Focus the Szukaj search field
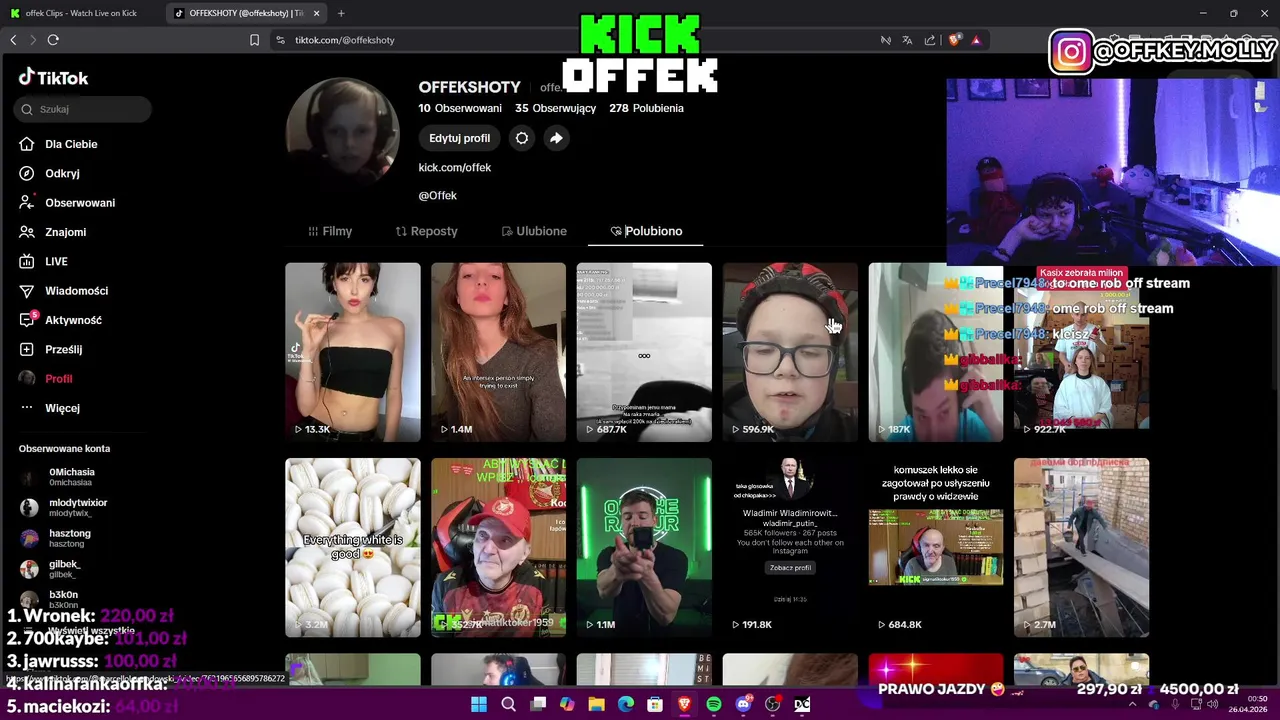The height and width of the screenshot is (720, 1280). (83, 109)
